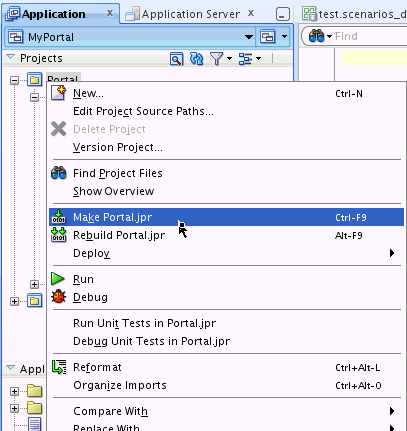
Task: Switch to the Application Server tab
Action: click(x=190, y=14)
